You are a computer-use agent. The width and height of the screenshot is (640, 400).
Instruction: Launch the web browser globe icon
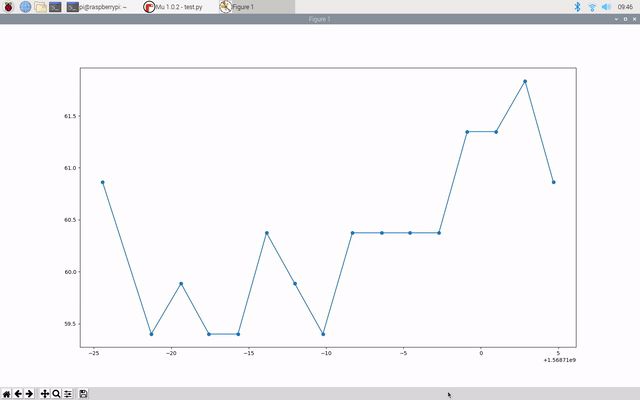(x=25, y=7)
